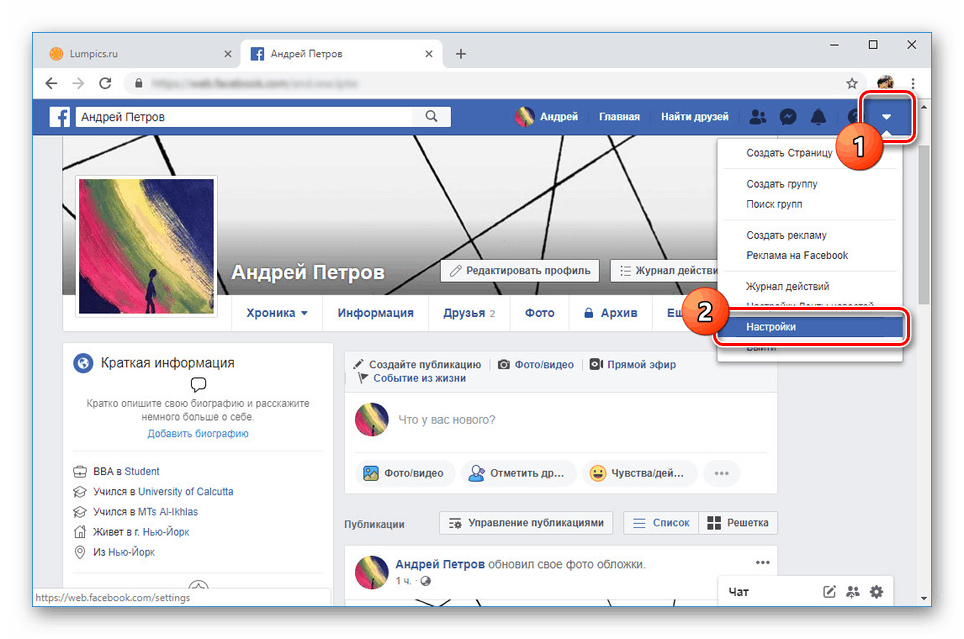This screenshot has width=964, height=639.
Task: Open Chrome three-dot menu
Action: 913,83
